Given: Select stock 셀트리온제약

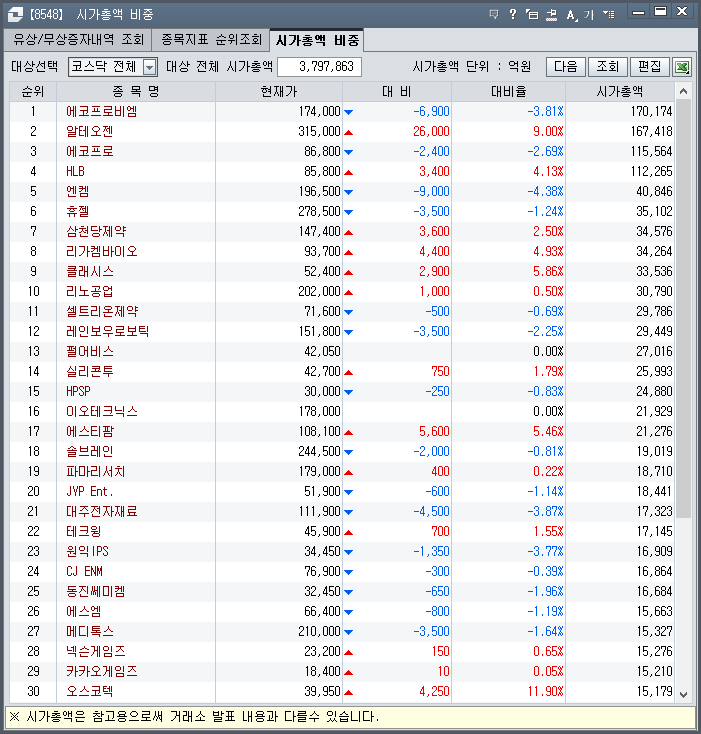Looking at the screenshot, I should click(102, 311).
